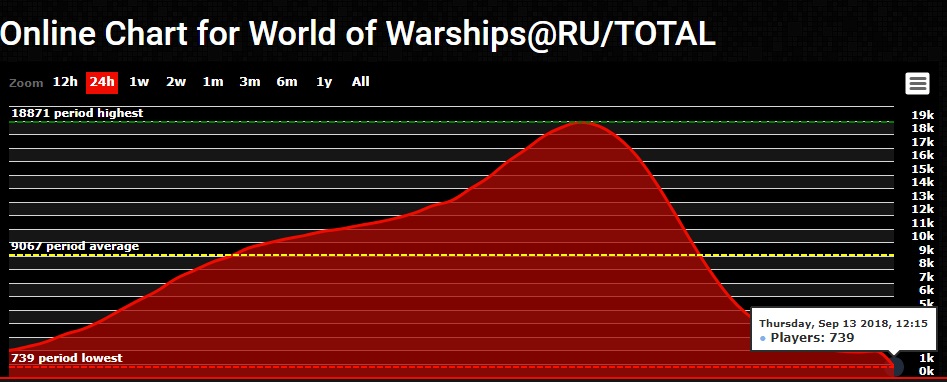Image resolution: width=947 pixels, height=382 pixels.
Task: Click the 19k axis label
Action: click(x=922, y=115)
